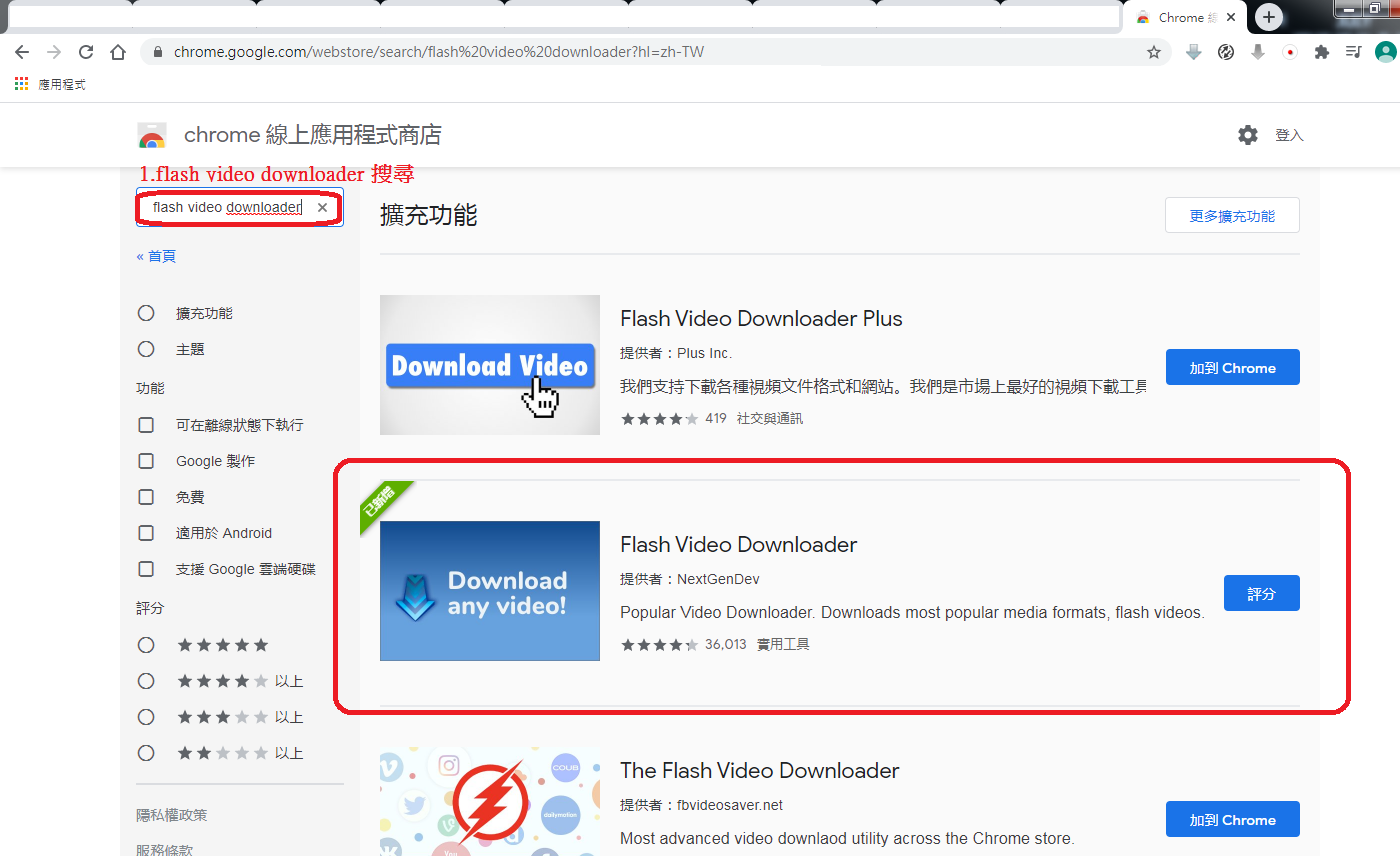Image resolution: width=1400 pixels, height=856 pixels.
Task: Click the circular two-arrow extension icon
Action: click(1226, 52)
